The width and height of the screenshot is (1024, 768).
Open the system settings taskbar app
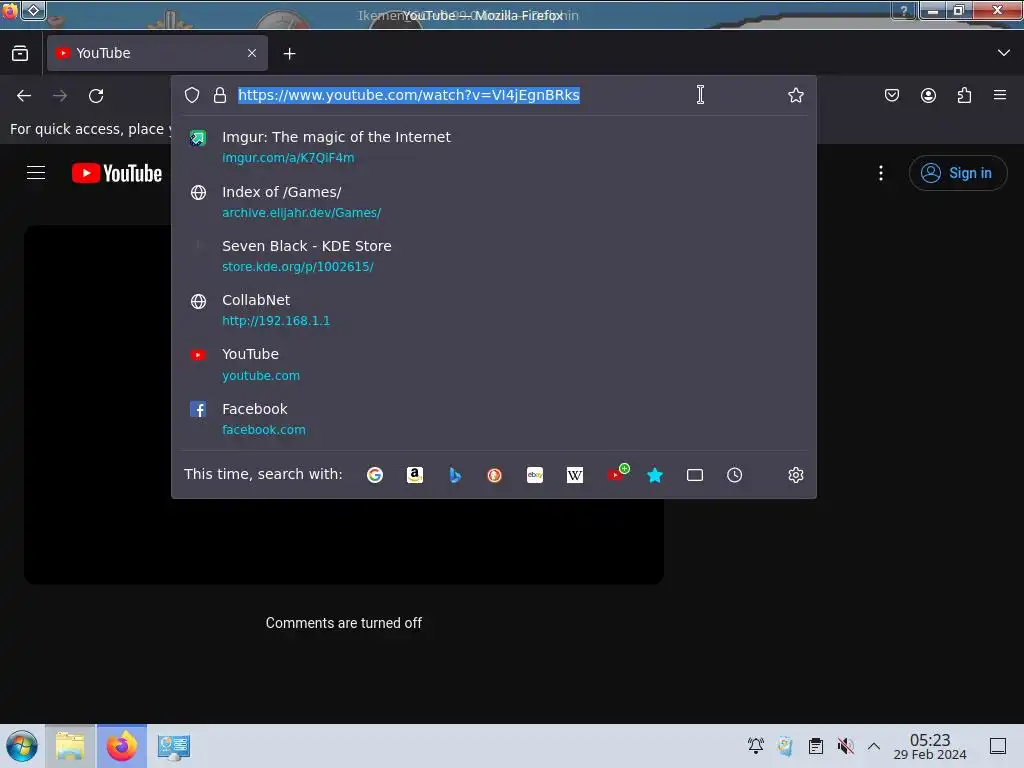pos(173,746)
